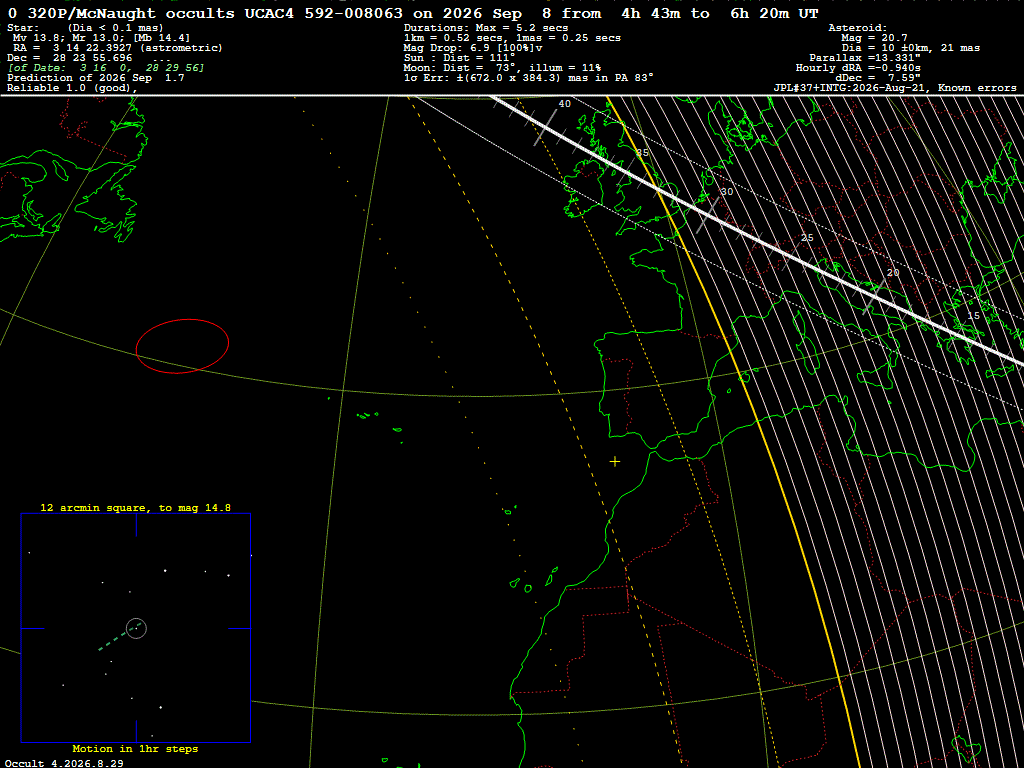Select the bright star near bottom of finder chart
The width and height of the screenshot is (1024, 768).
point(161,707)
